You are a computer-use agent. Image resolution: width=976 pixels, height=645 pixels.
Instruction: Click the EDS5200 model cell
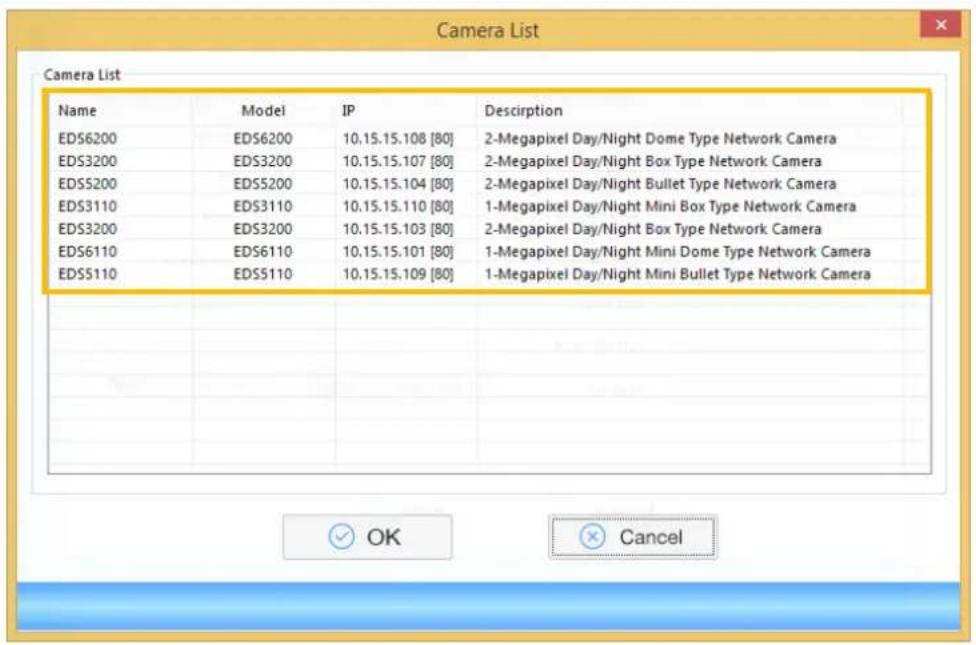pos(263,184)
